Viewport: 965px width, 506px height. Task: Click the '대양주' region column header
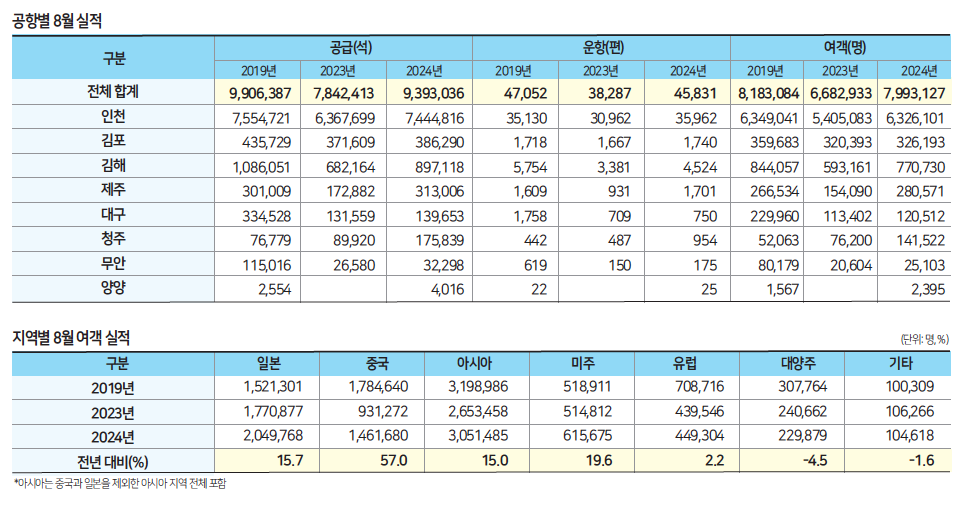coord(798,364)
